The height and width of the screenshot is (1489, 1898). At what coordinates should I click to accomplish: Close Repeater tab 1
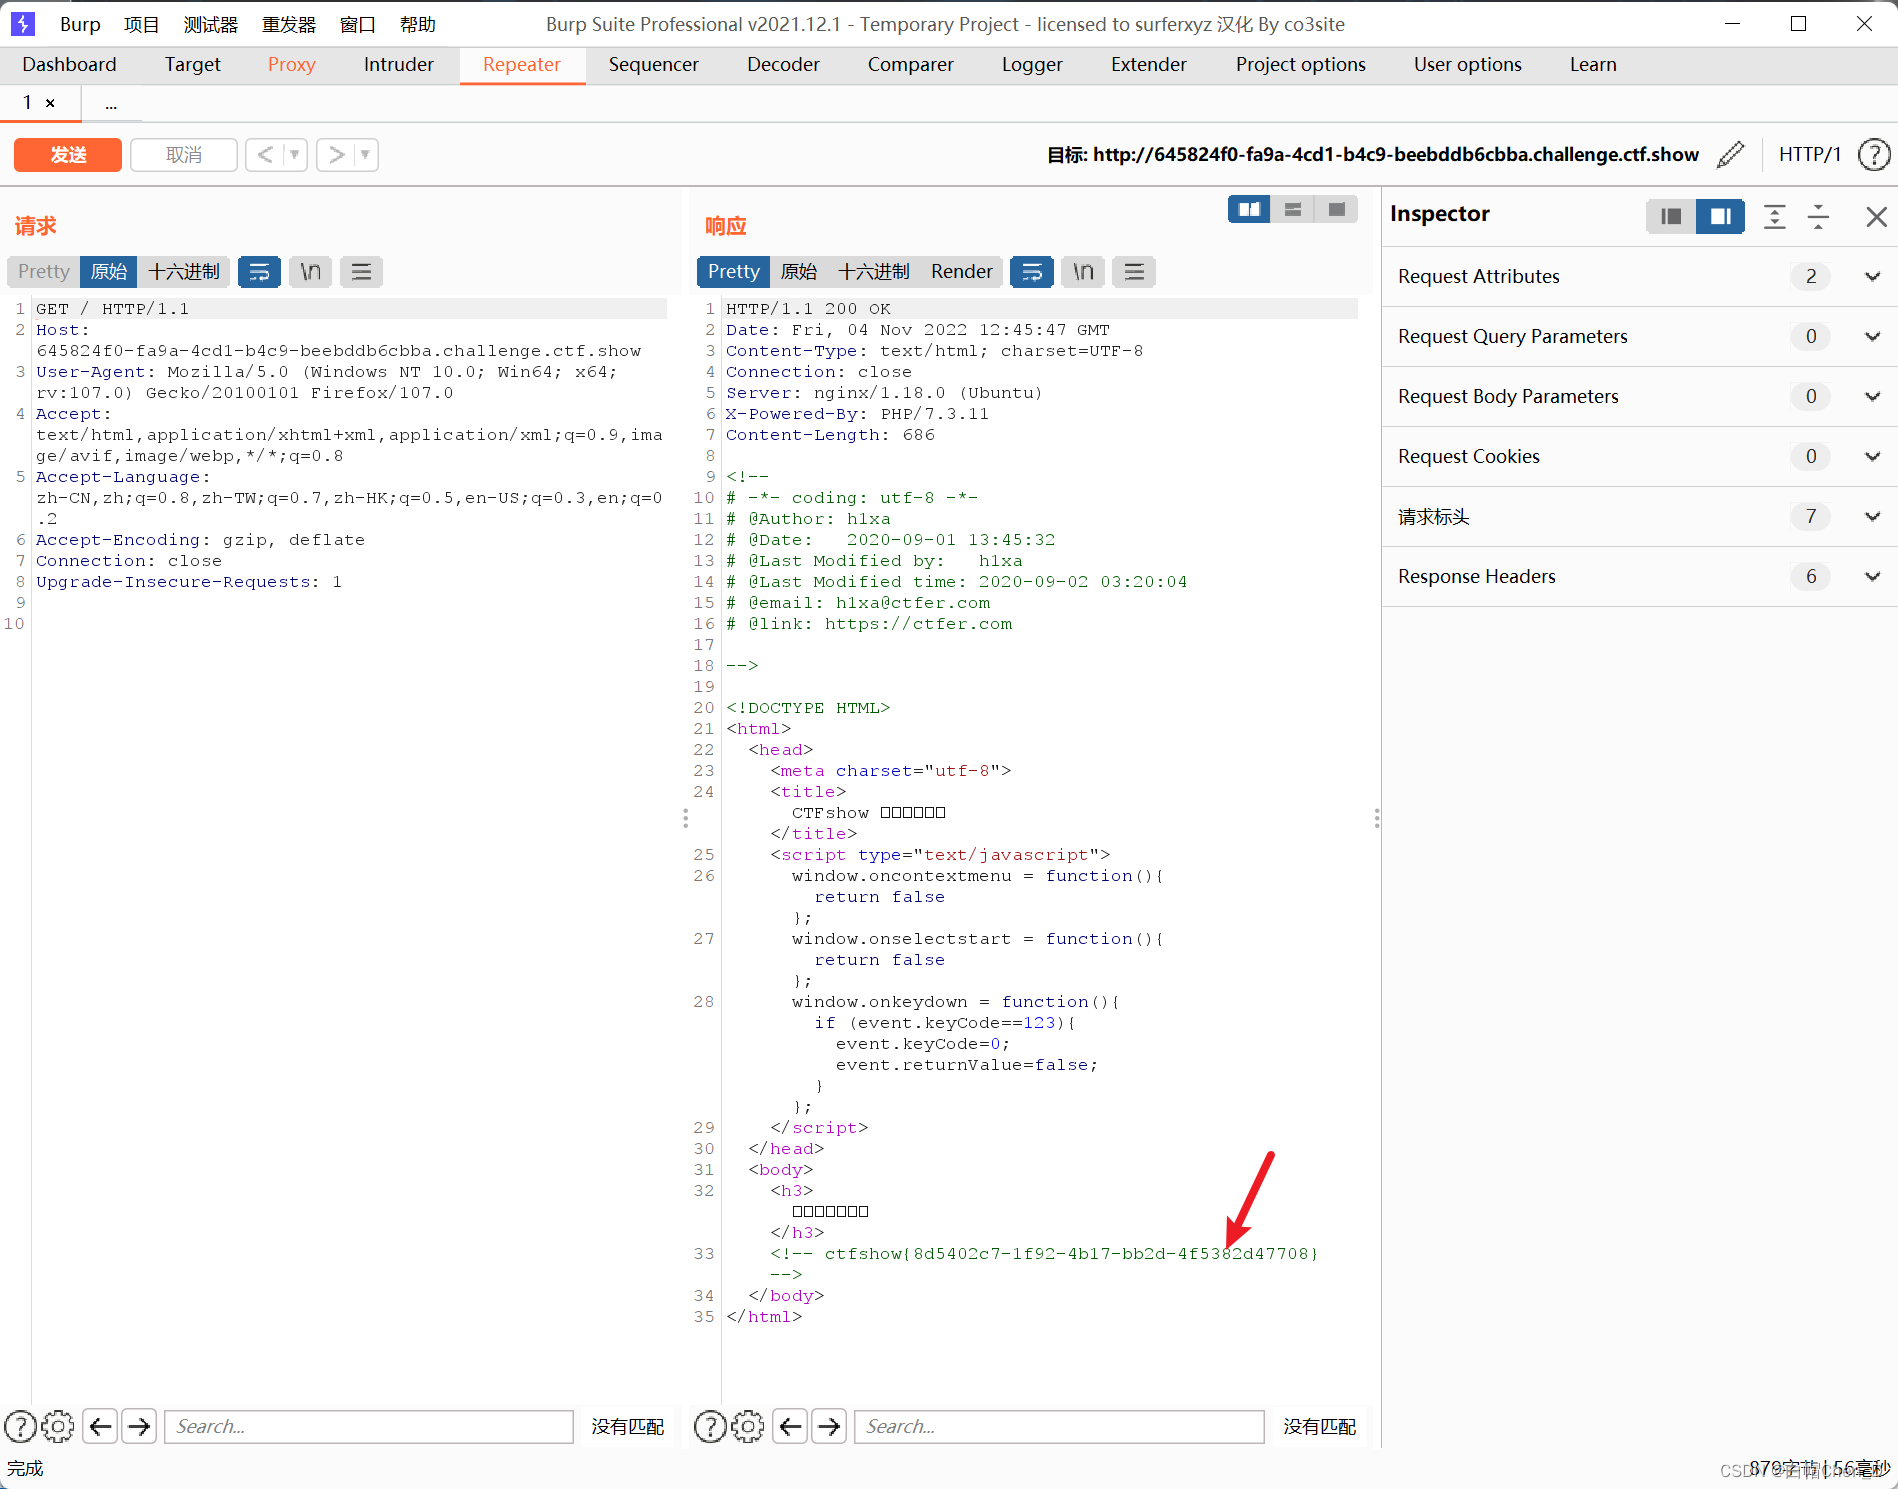(x=50, y=103)
